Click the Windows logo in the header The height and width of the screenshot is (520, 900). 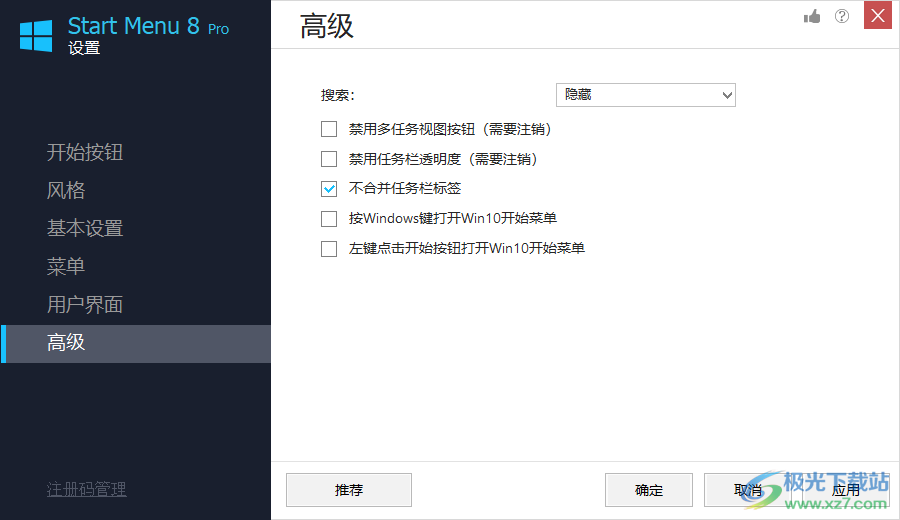pos(36,36)
